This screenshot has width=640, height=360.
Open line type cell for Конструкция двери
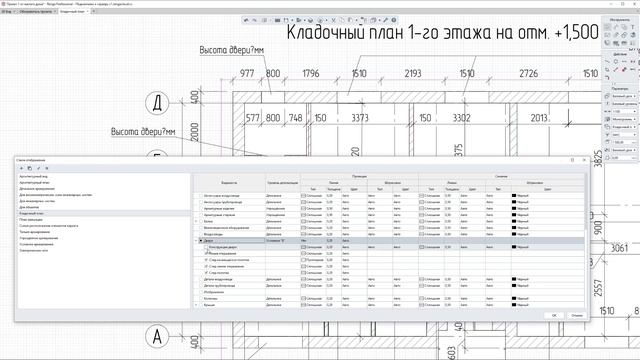[x=313, y=247]
